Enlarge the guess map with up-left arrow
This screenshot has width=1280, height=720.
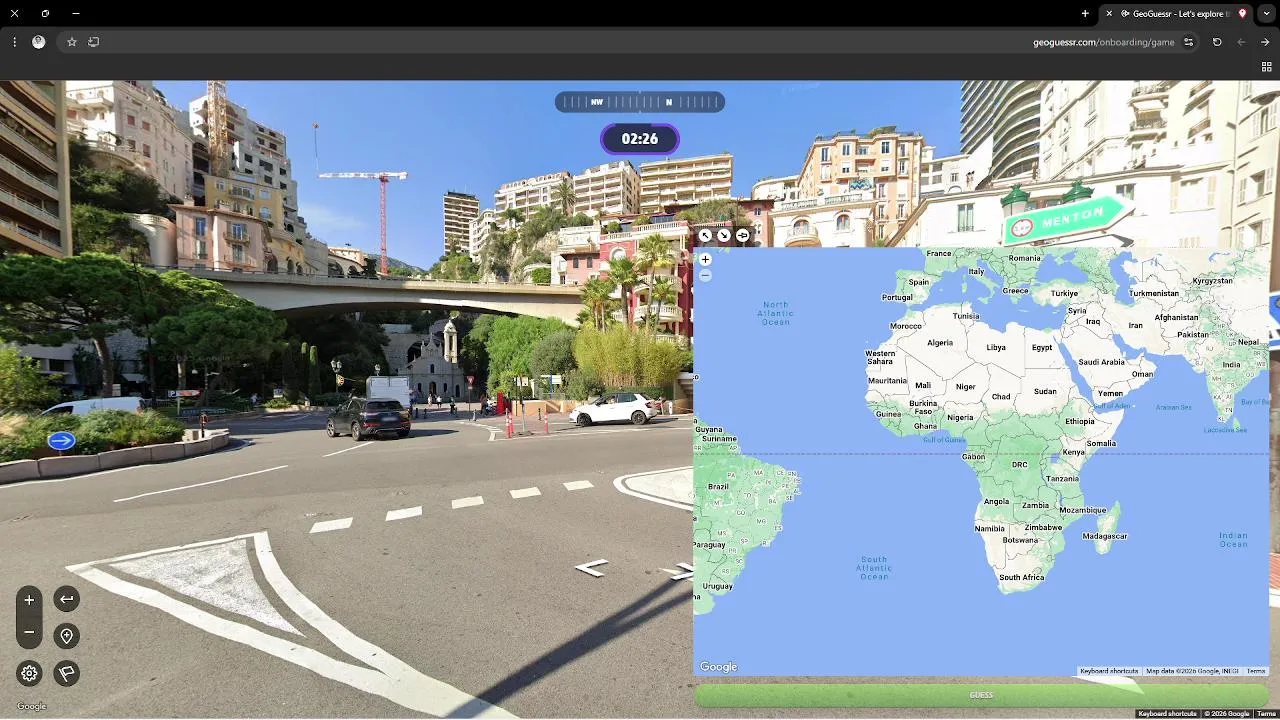(x=705, y=235)
